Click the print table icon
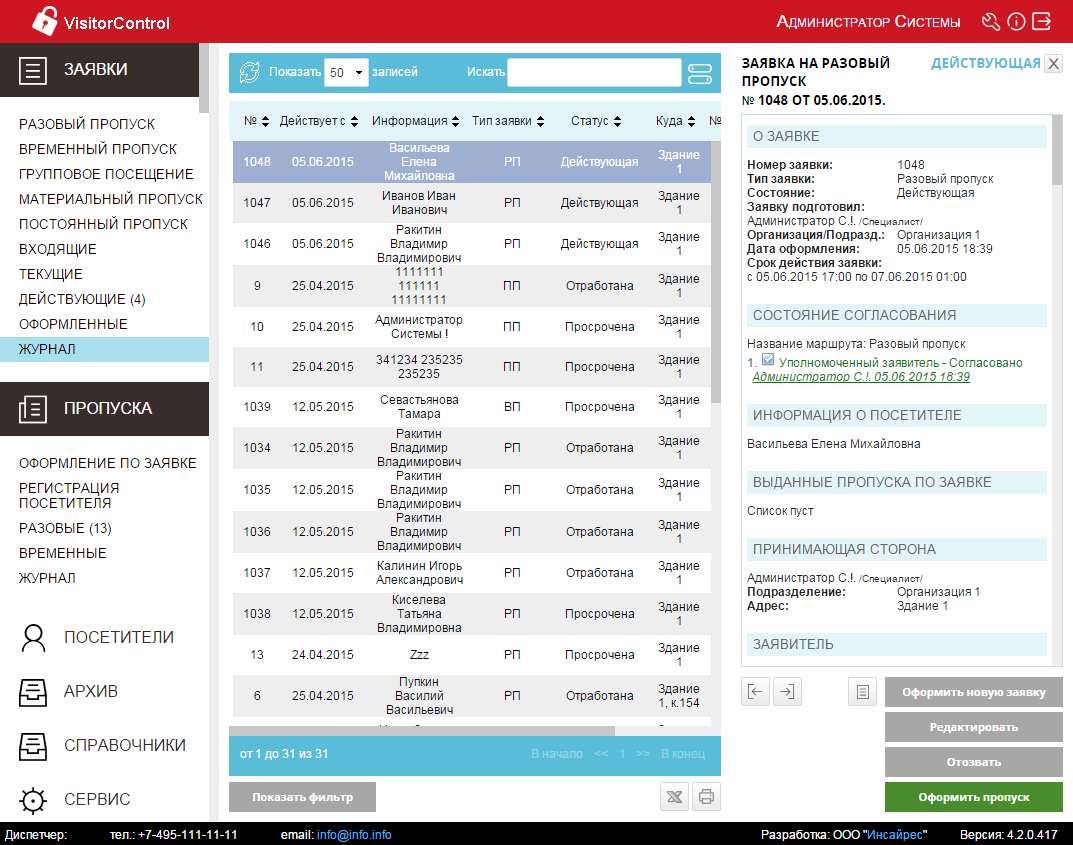The width and height of the screenshot is (1073, 845). click(x=706, y=796)
